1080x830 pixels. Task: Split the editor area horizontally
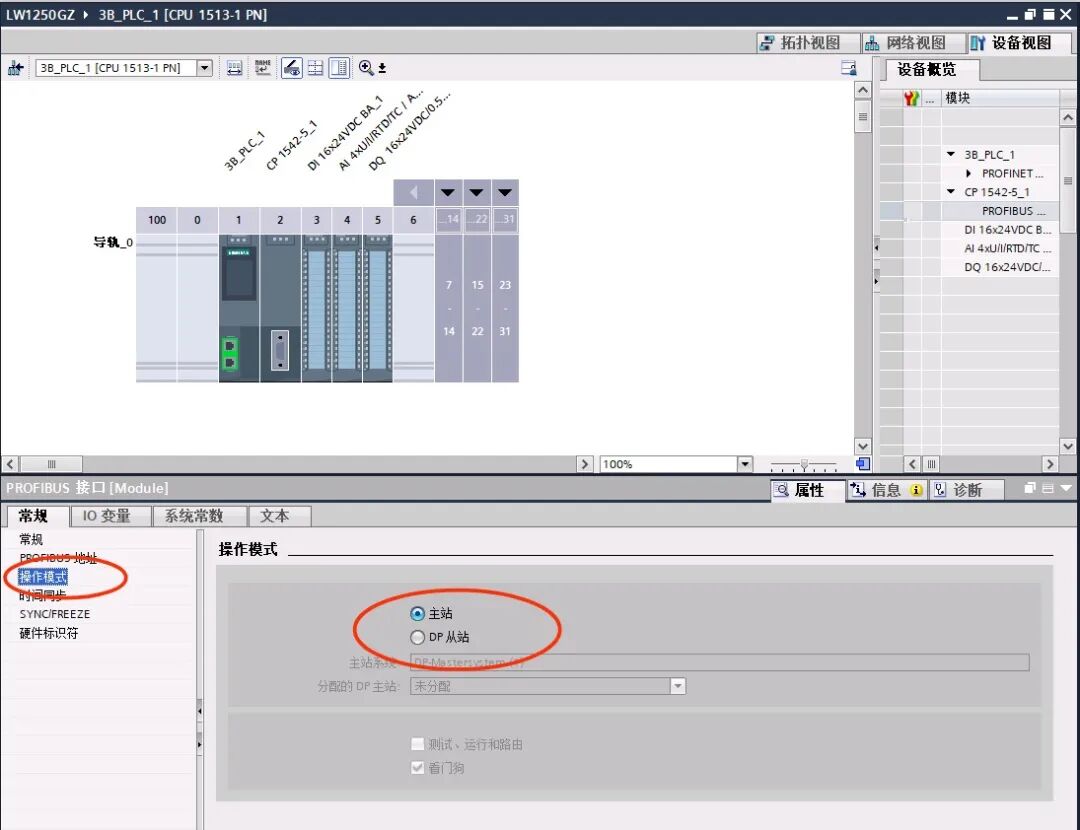pos(315,68)
